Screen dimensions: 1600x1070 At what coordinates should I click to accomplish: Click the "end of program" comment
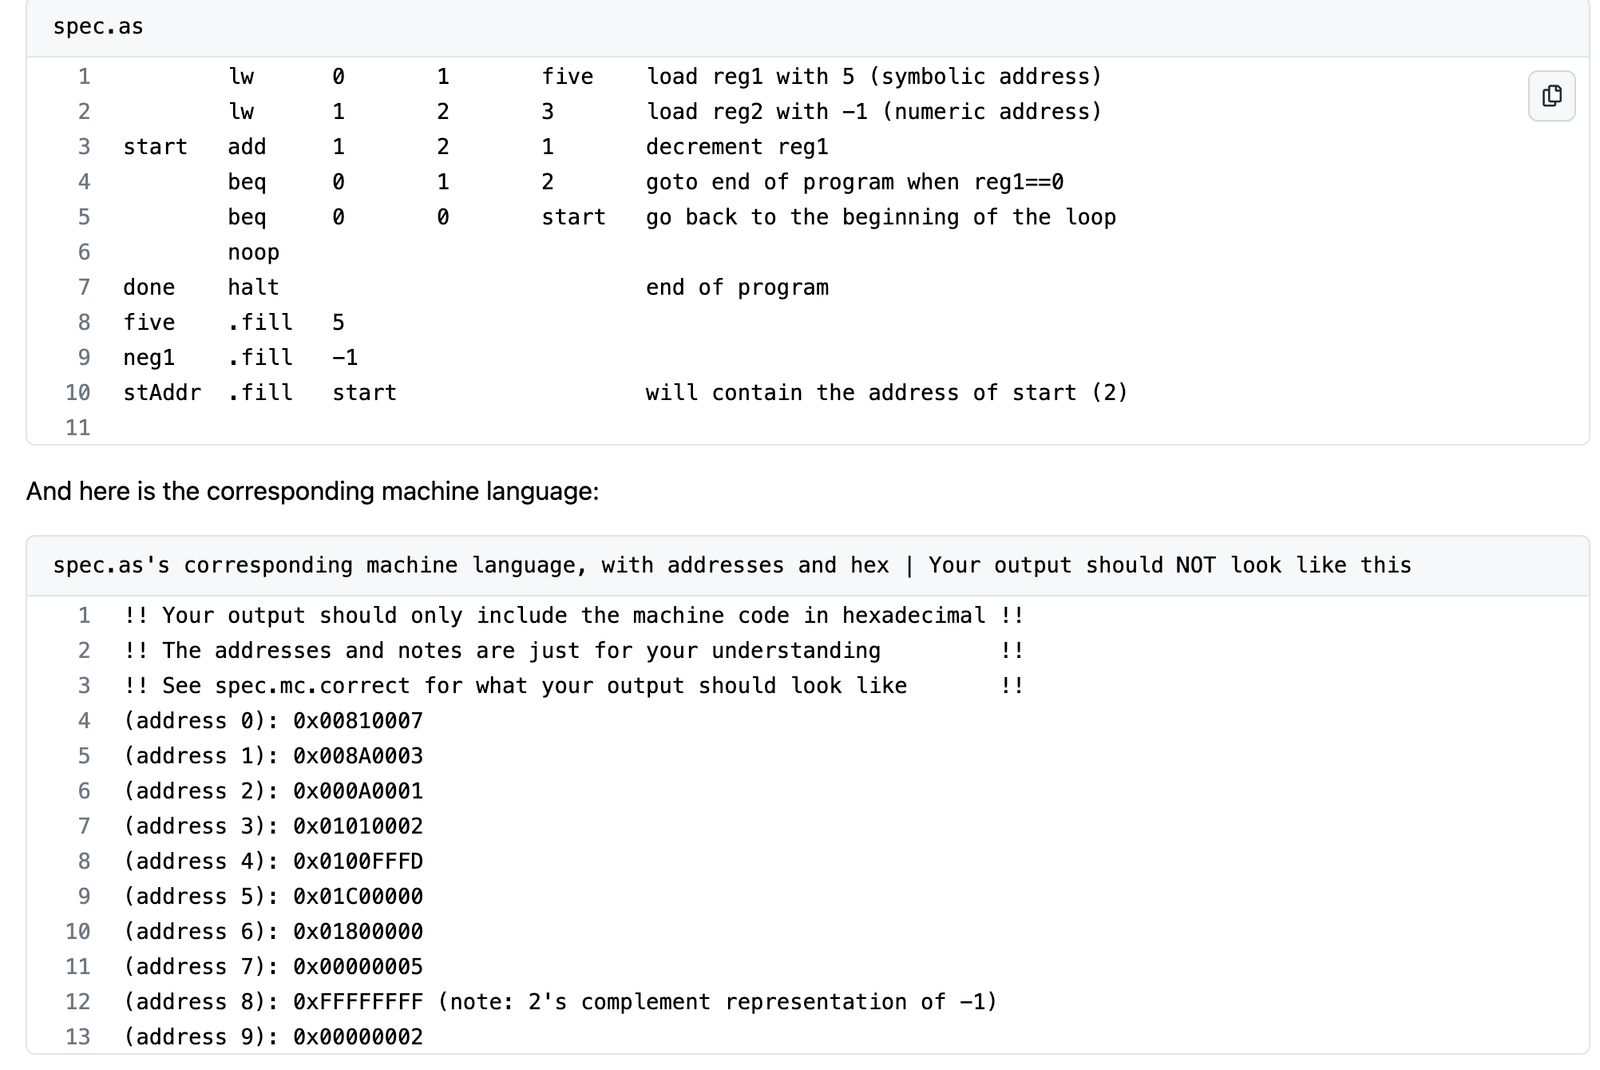[x=737, y=288]
